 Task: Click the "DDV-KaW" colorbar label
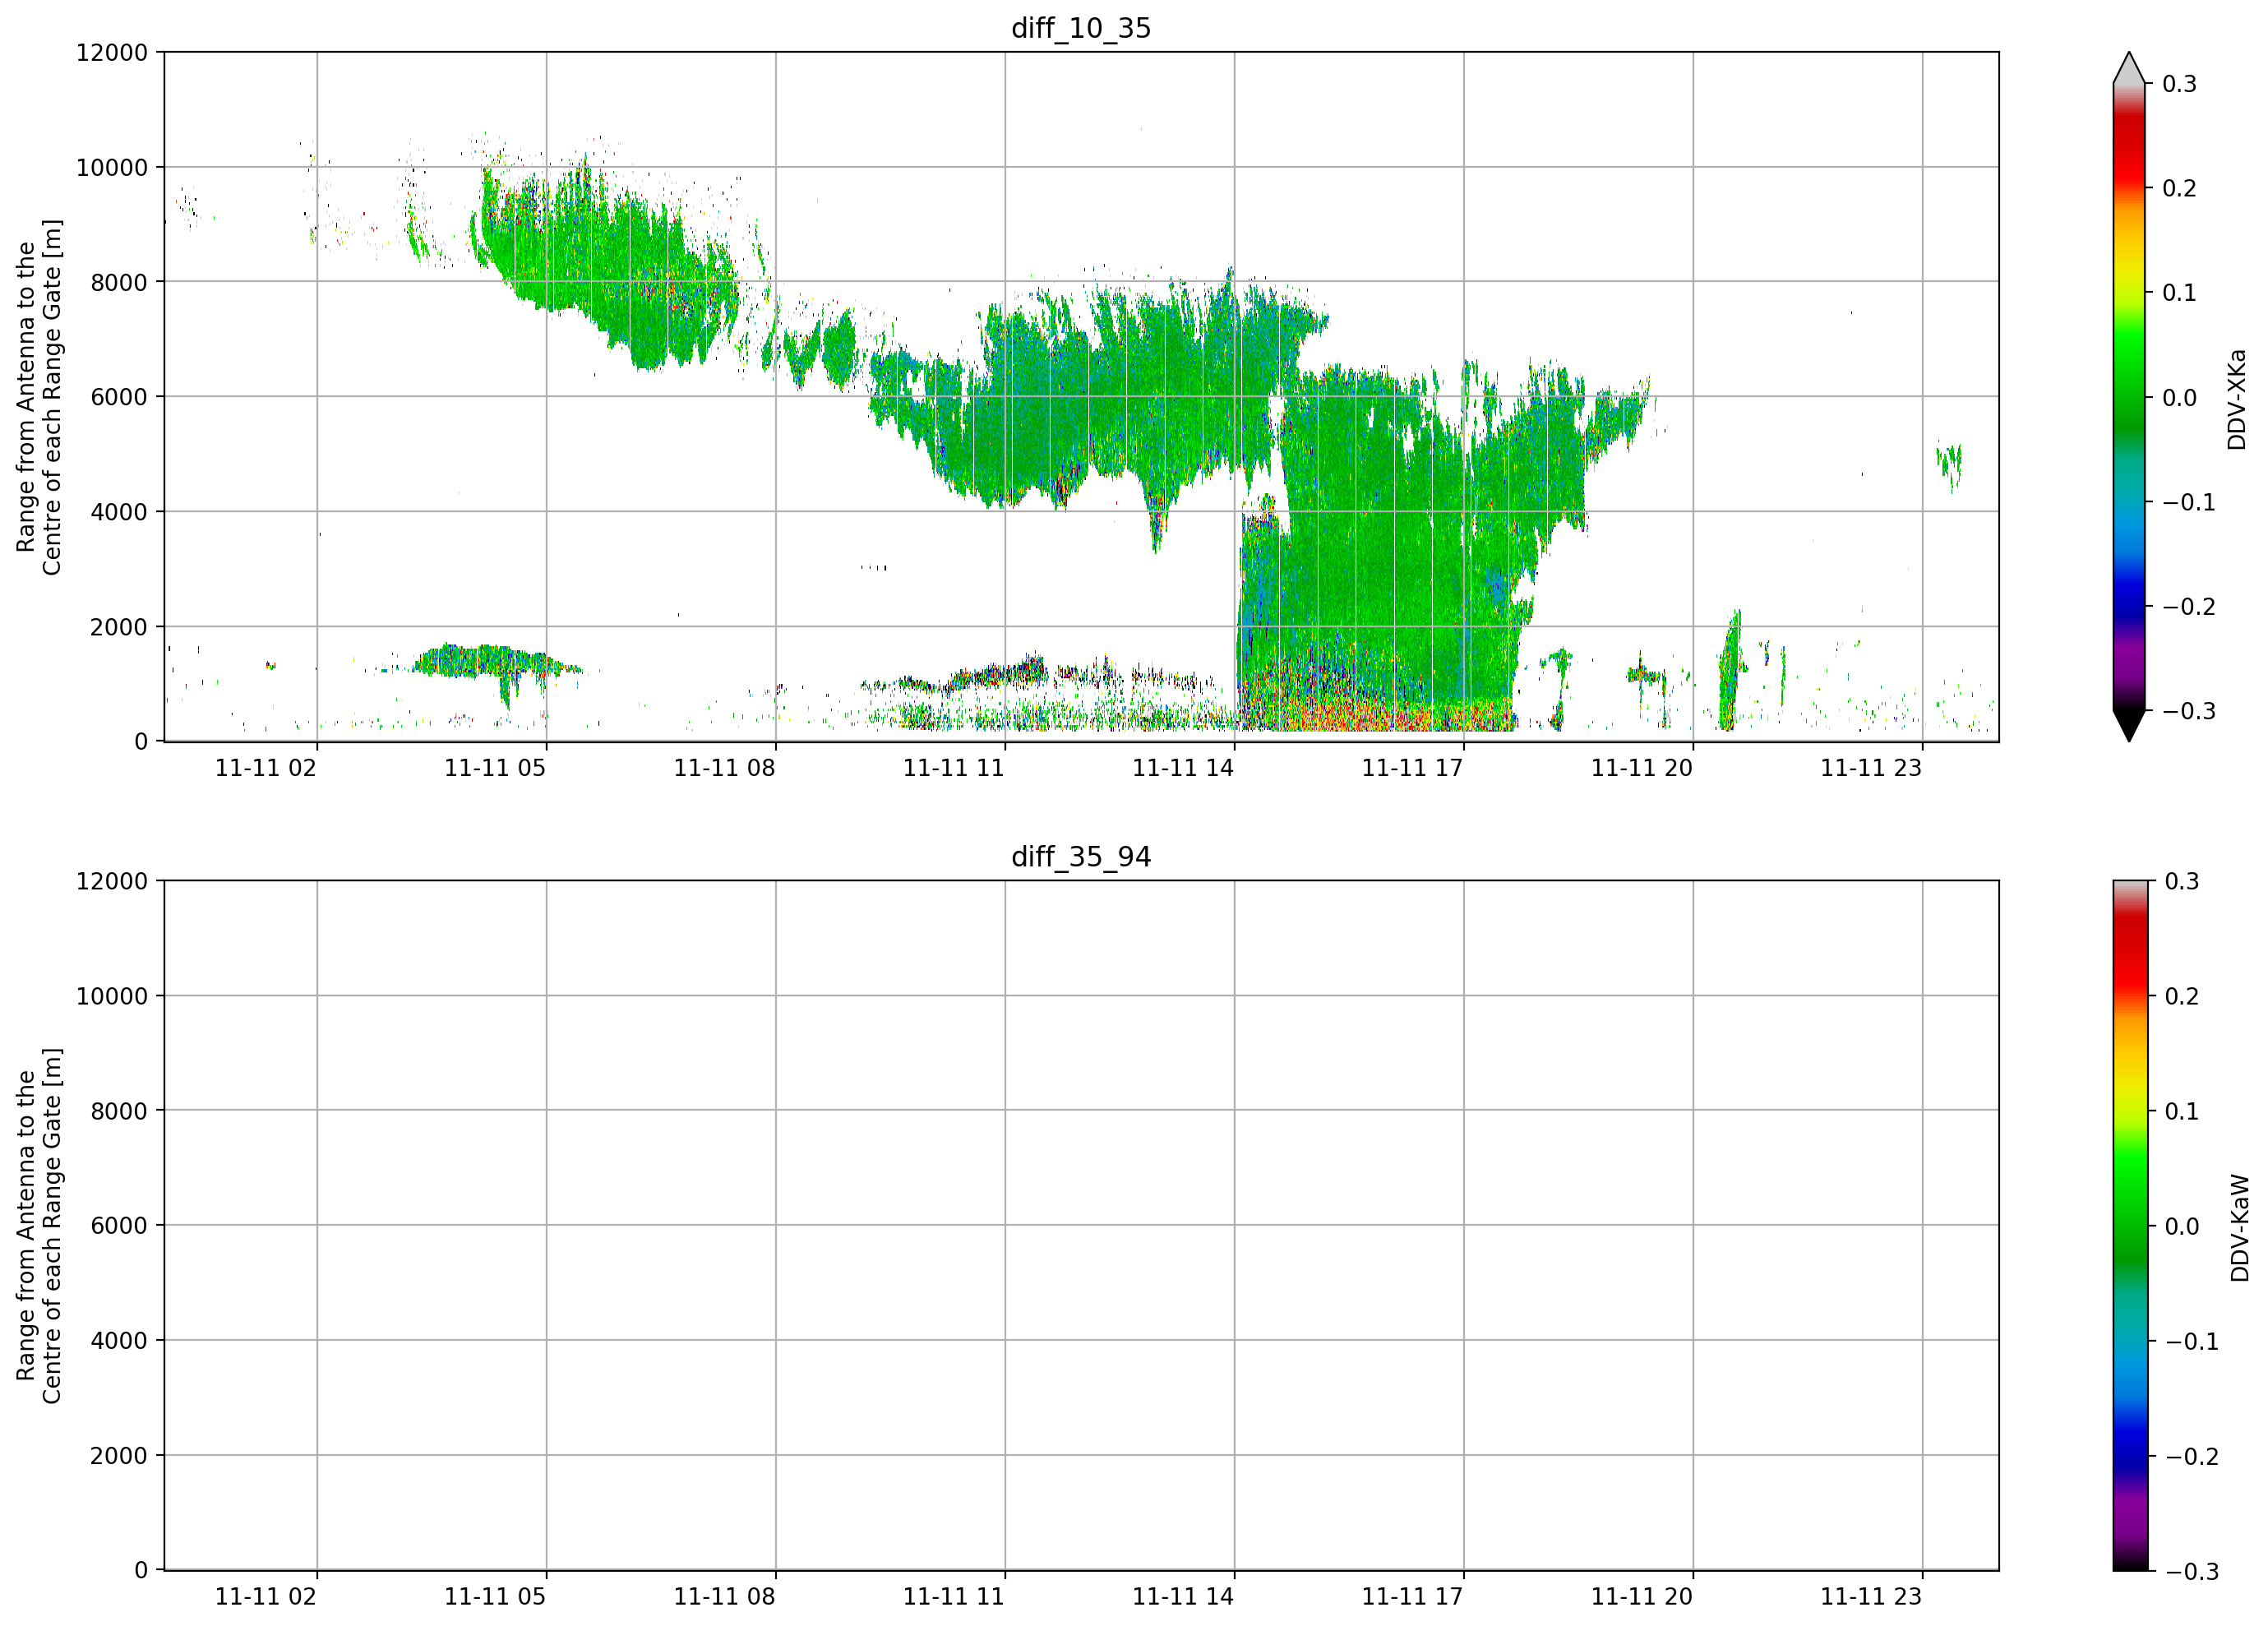tap(2240, 1227)
